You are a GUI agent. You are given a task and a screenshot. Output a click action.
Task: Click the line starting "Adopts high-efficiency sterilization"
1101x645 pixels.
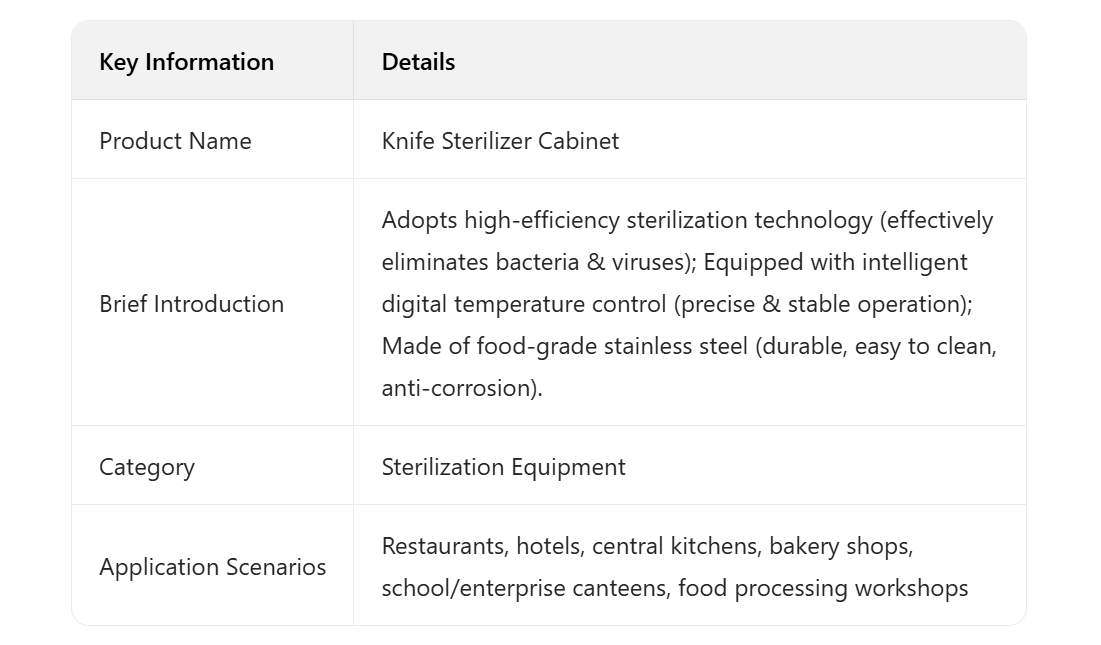(687, 220)
